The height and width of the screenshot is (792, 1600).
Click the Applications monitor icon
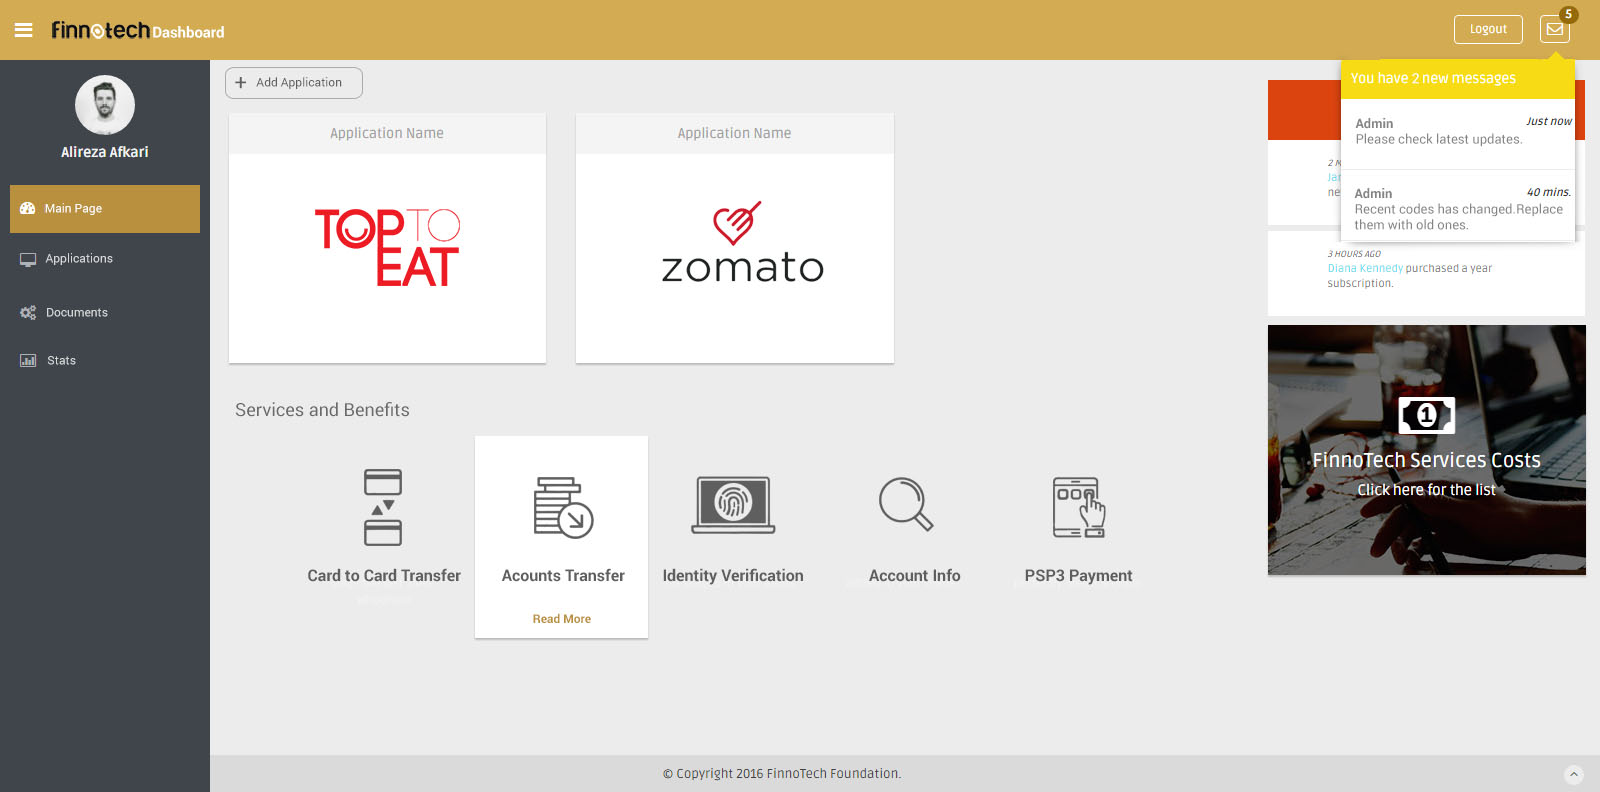pos(28,260)
